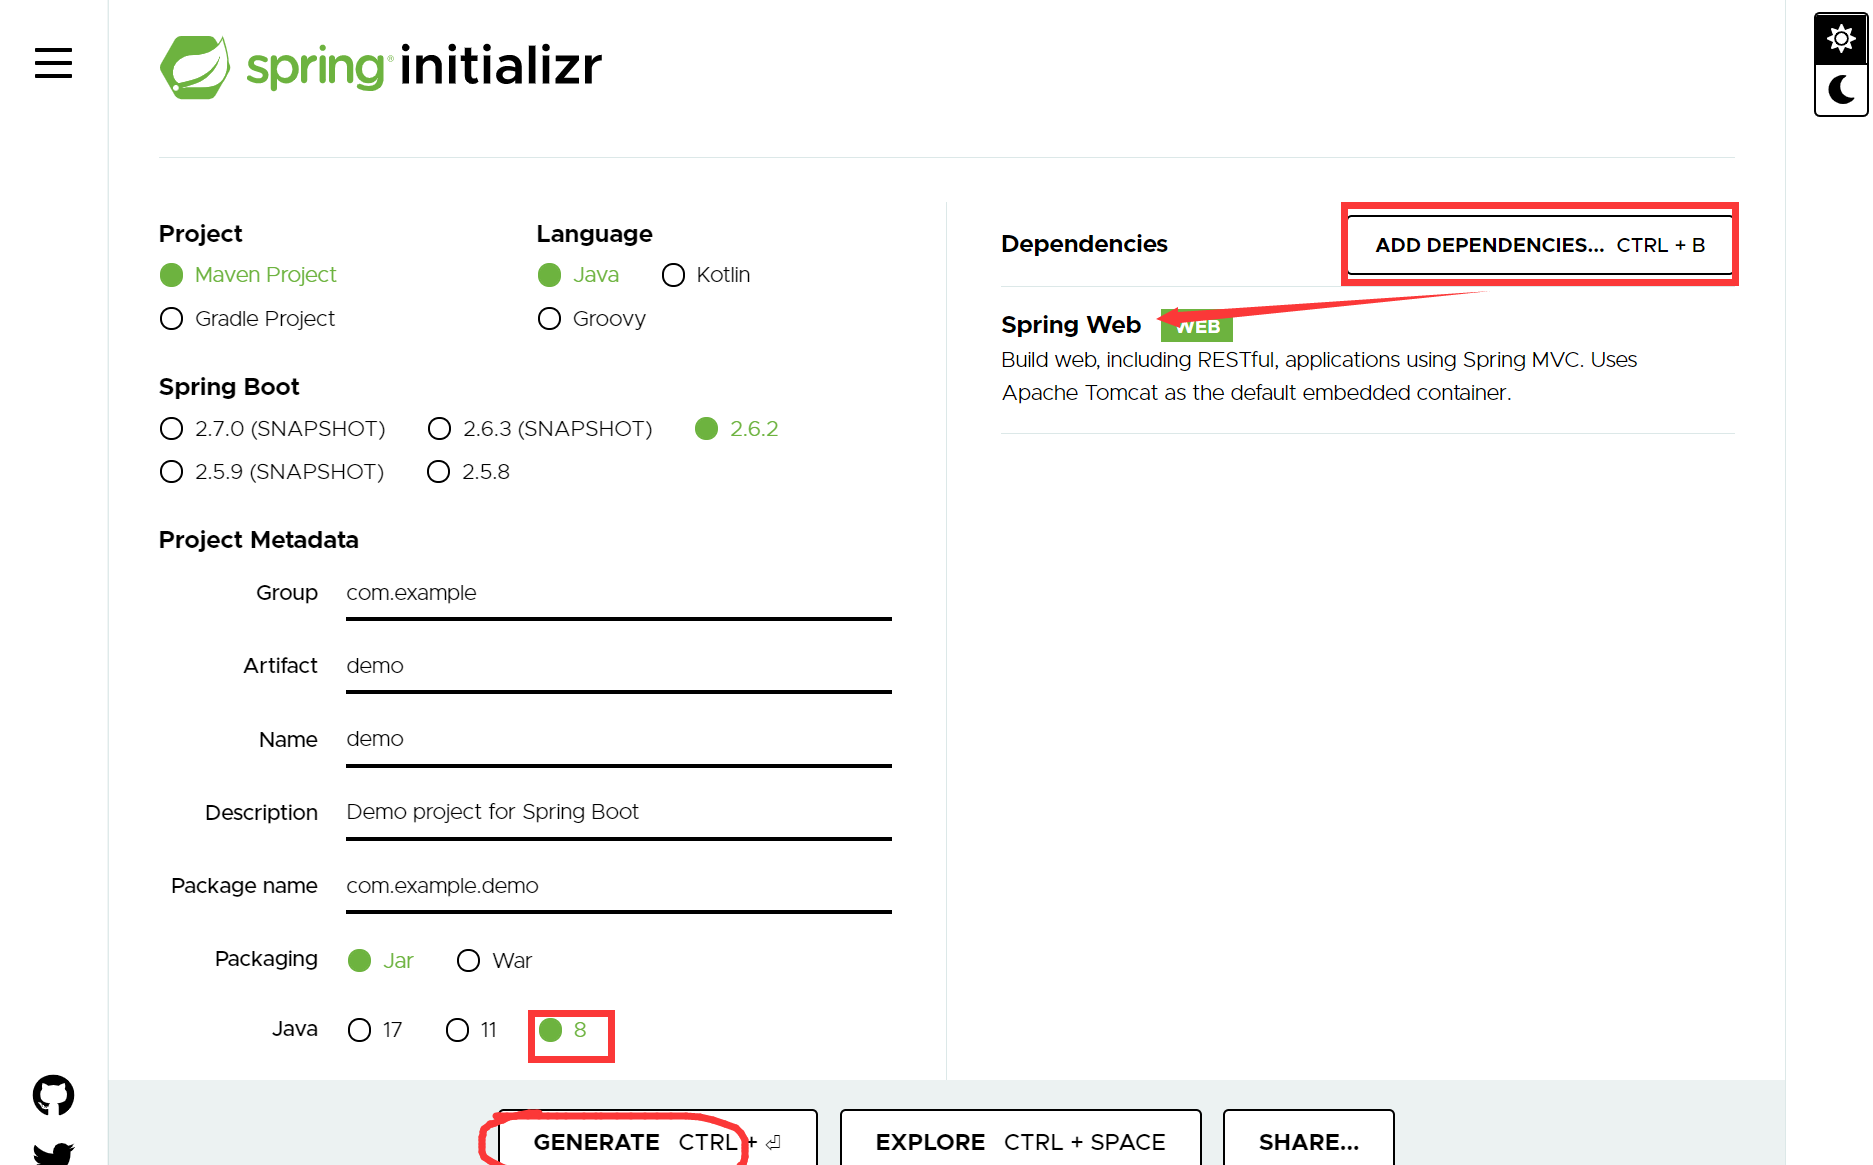
Task: Choose Kotlin as the language
Action: point(706,274)
